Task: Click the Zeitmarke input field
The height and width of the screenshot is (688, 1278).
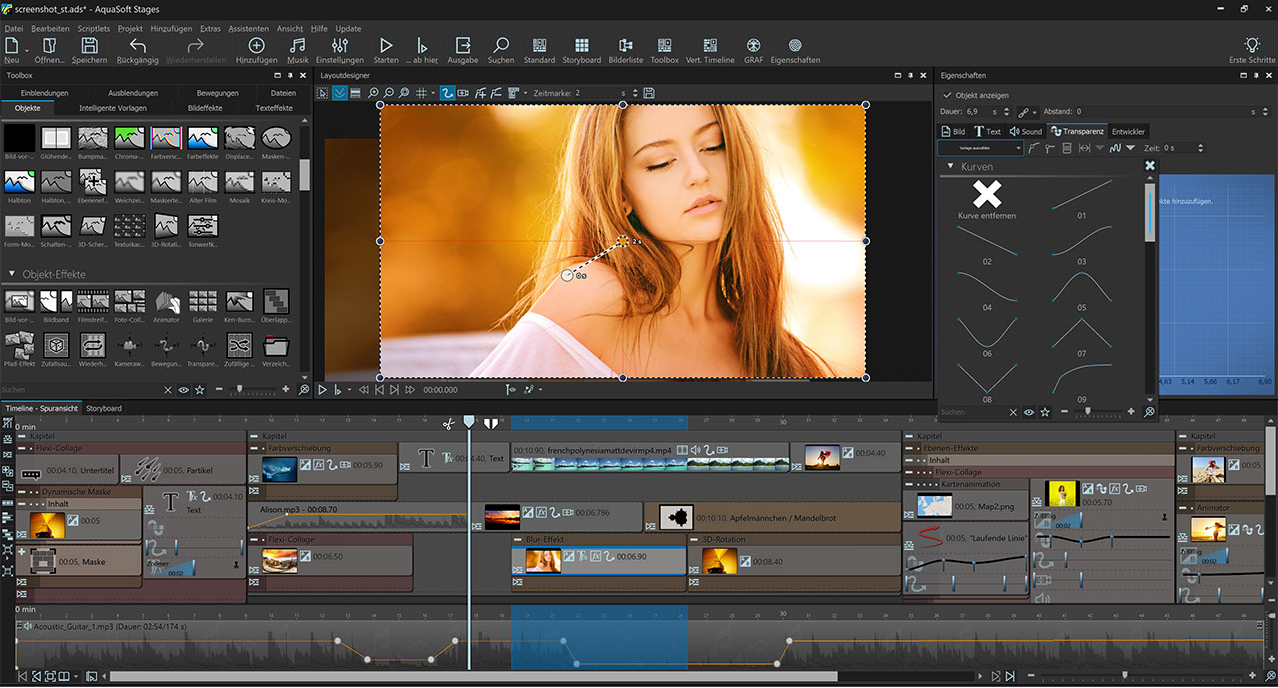Action: (x=597, y=93)
